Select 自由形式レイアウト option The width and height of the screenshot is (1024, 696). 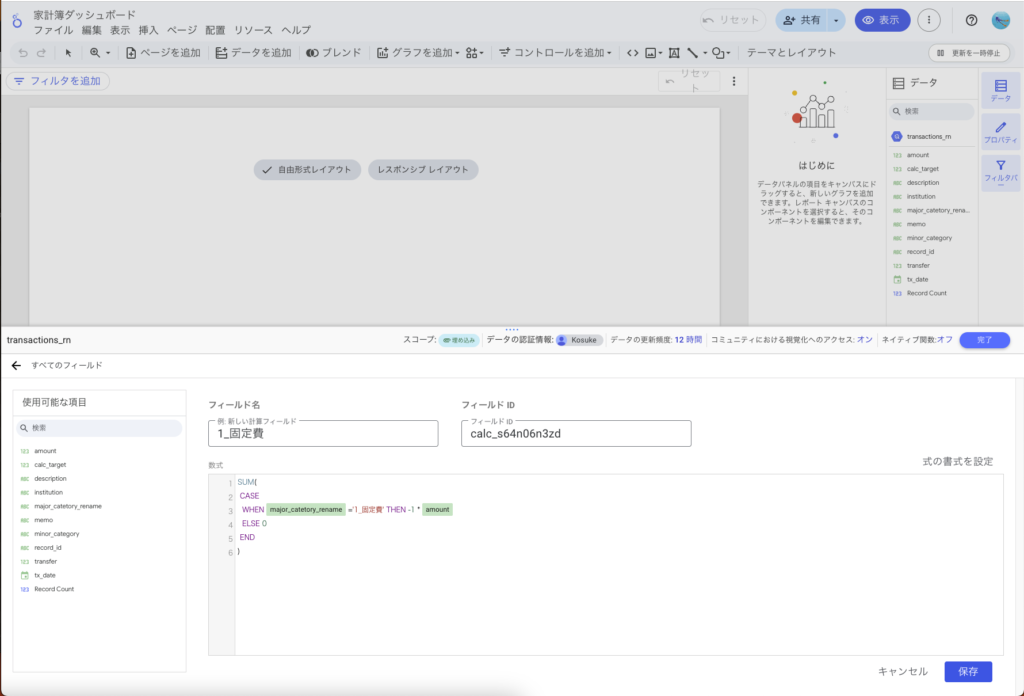pos(307,170)
